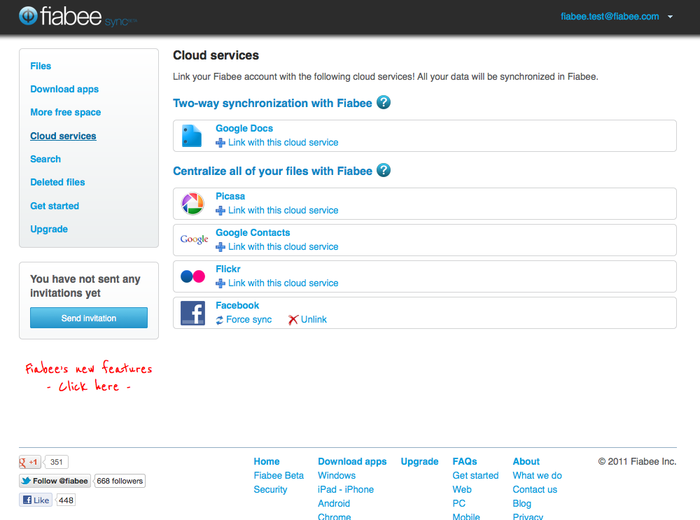This screenshot has width=700, height=520.
Task: Click the Google +1 button
Action: (x=31, y=462)
